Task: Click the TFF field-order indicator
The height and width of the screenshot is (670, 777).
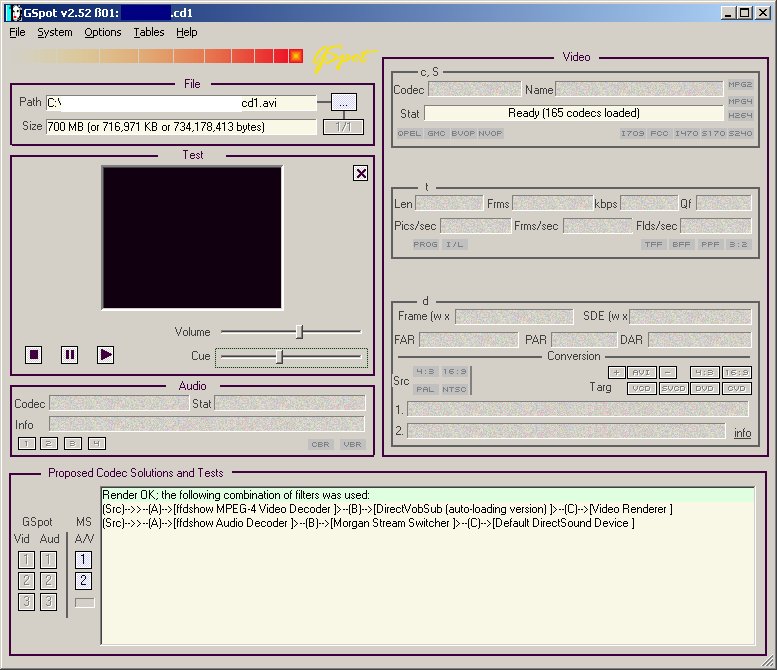Action: coord(653,244)
